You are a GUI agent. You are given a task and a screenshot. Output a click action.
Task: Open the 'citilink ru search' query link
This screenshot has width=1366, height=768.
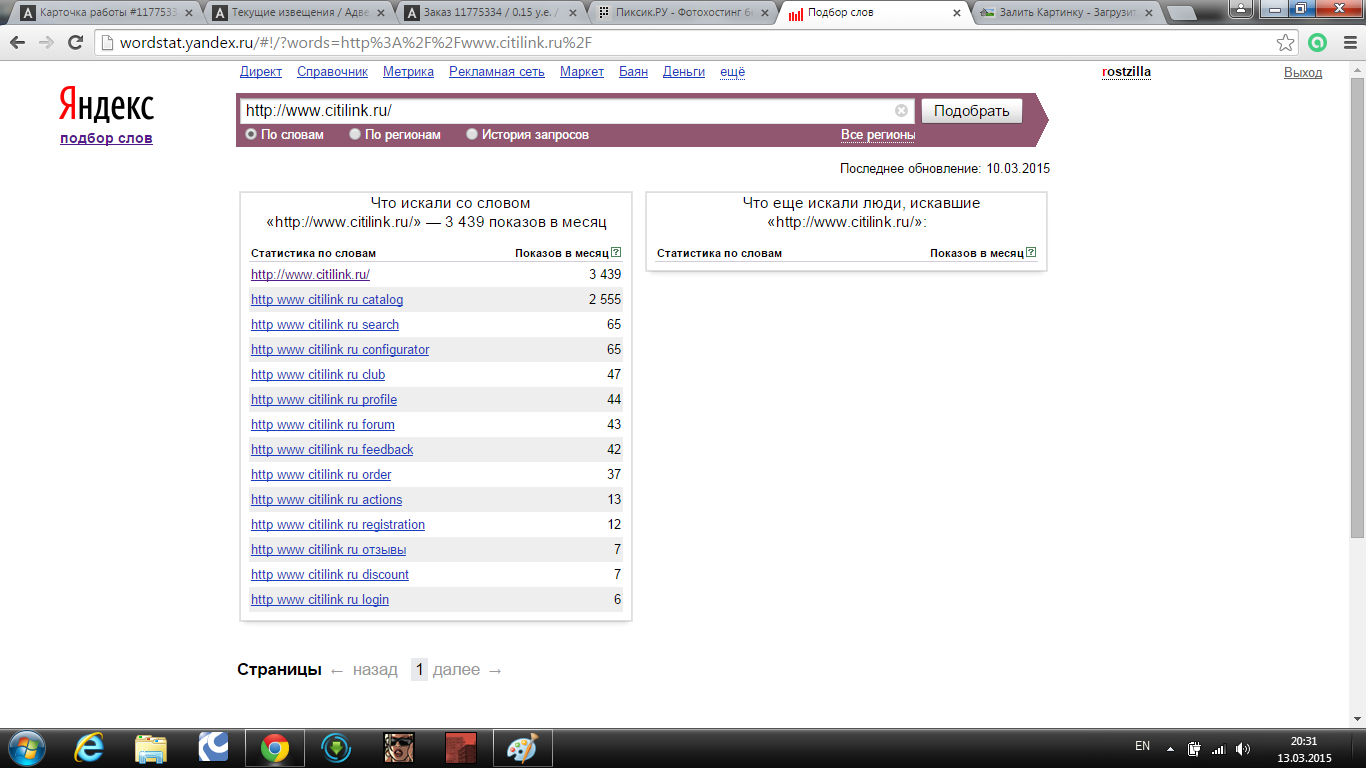[x=325, y=324]
